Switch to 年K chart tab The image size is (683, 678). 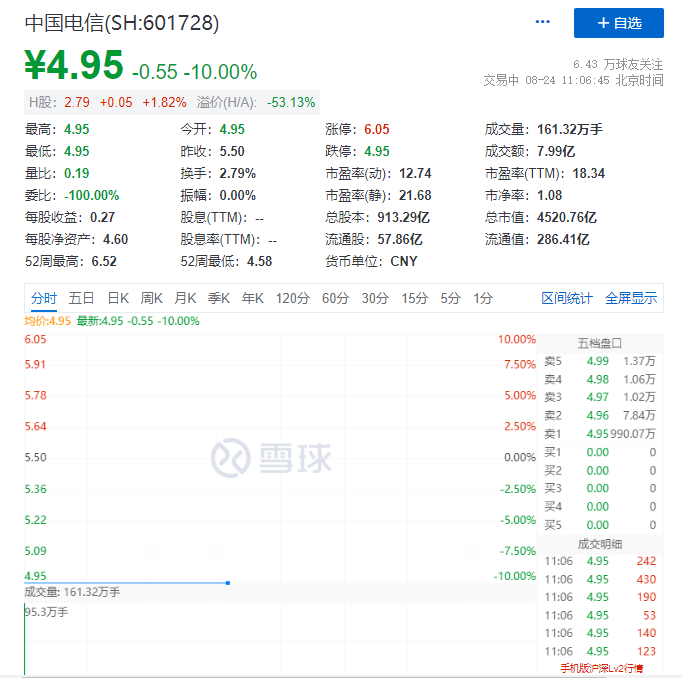click(253, 298)
